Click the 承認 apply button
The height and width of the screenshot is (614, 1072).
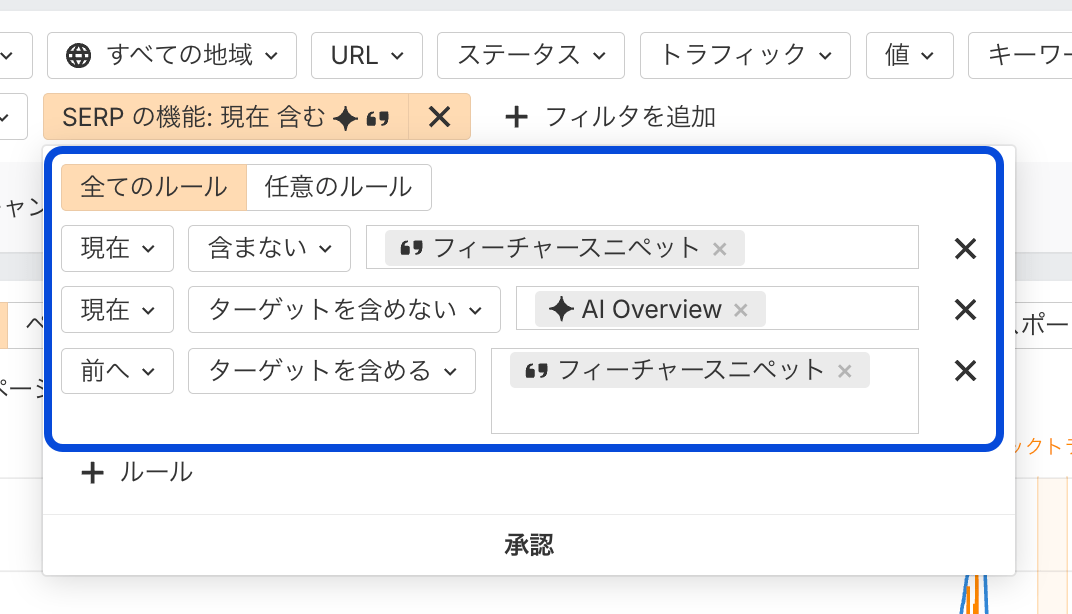(529, 545)
